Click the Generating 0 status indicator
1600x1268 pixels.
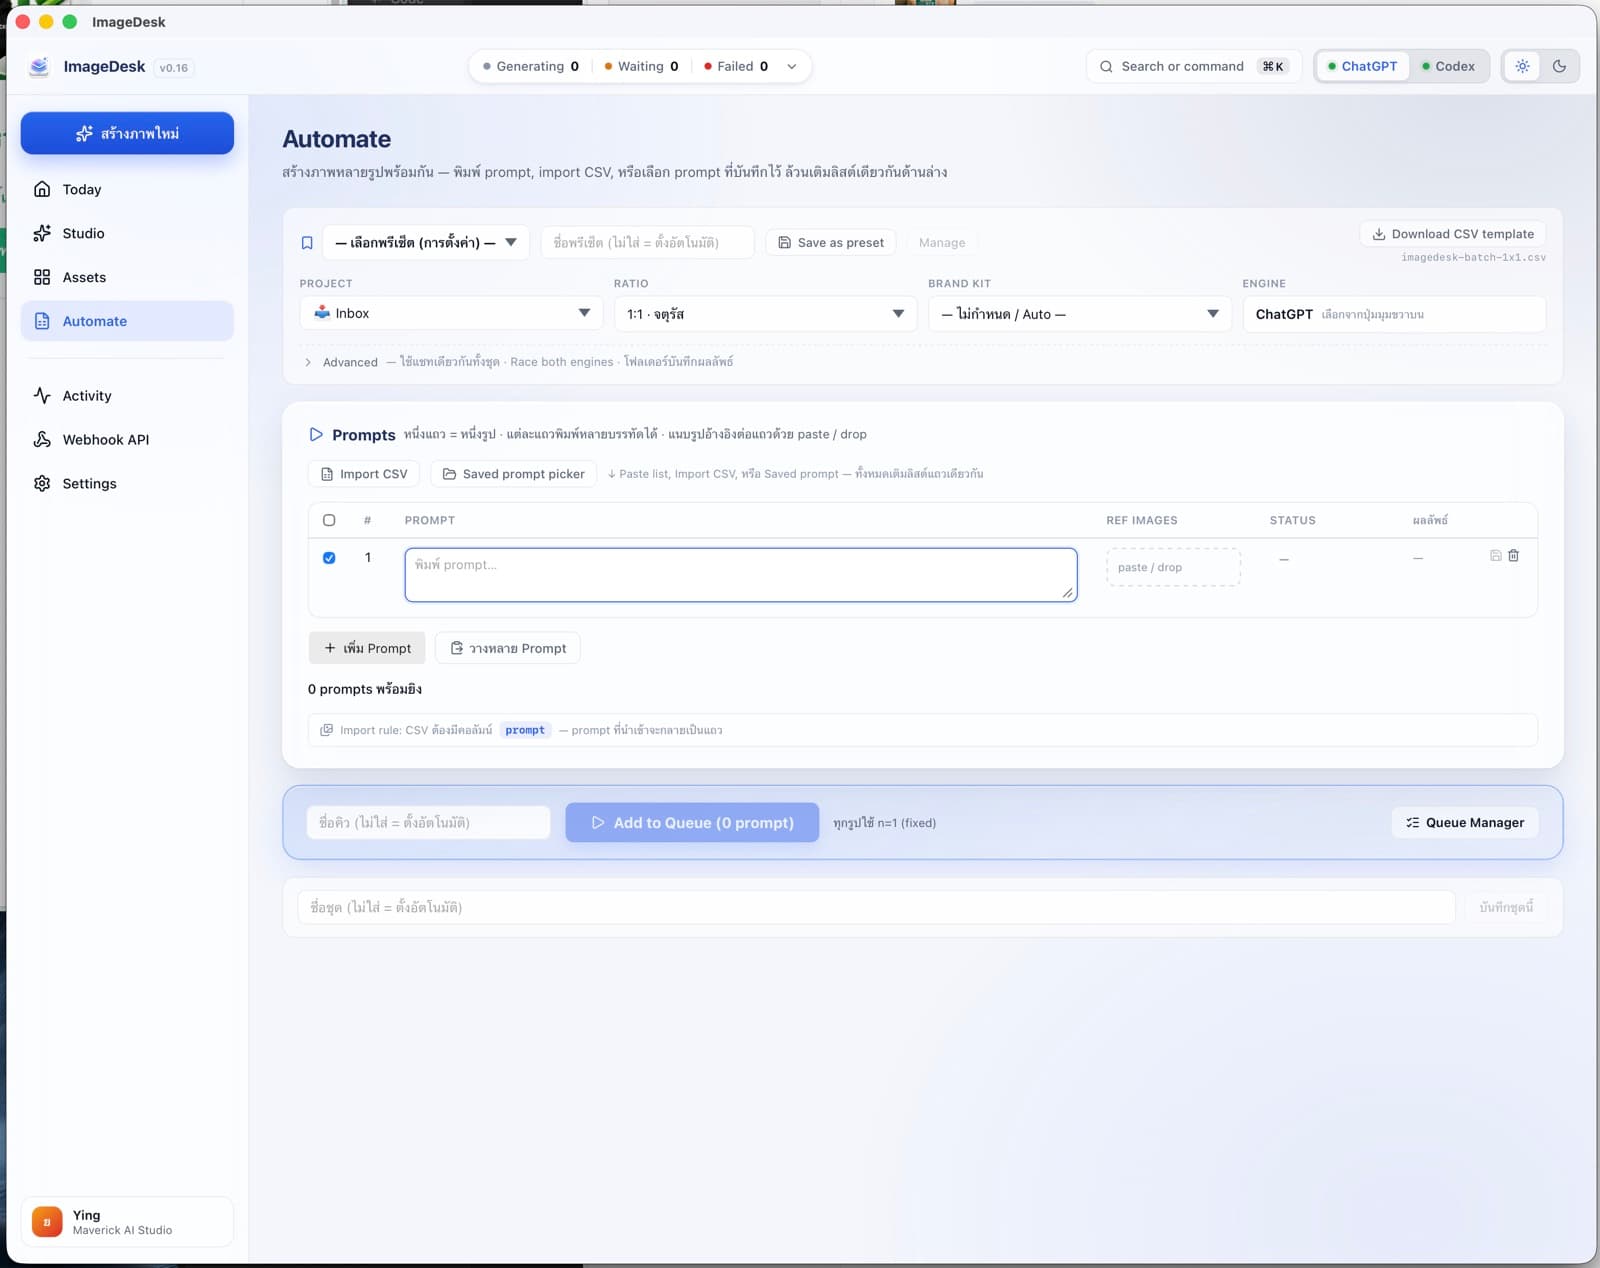[531, 66]
